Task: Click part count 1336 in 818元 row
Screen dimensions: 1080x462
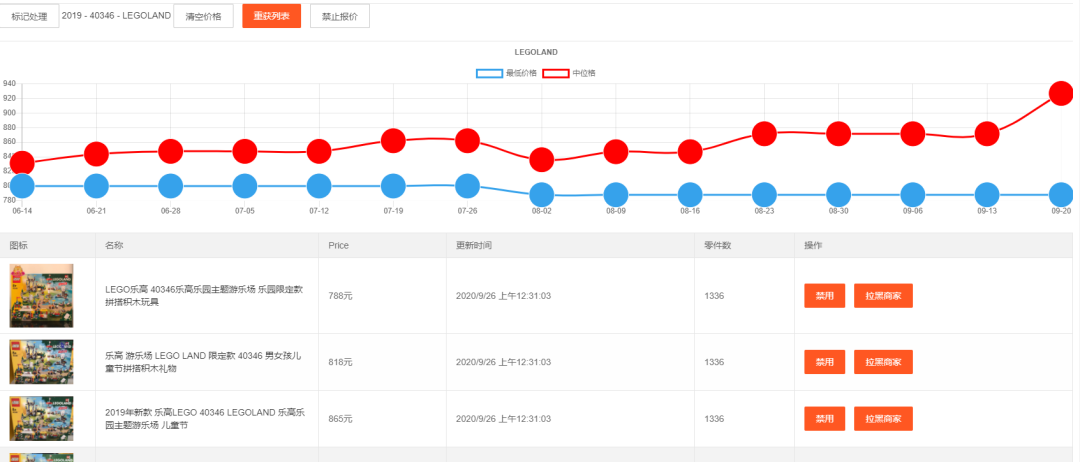Action: coord(714,362)
